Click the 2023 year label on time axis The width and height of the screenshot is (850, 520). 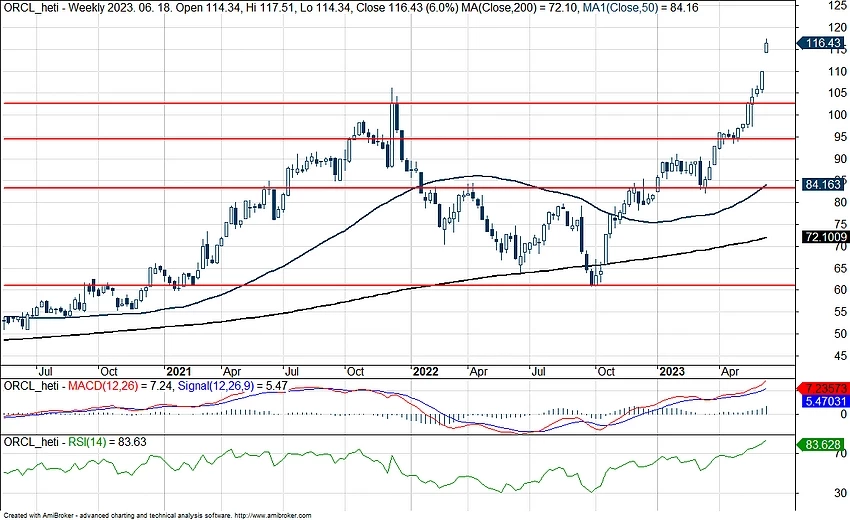click(x=671, y=371)
